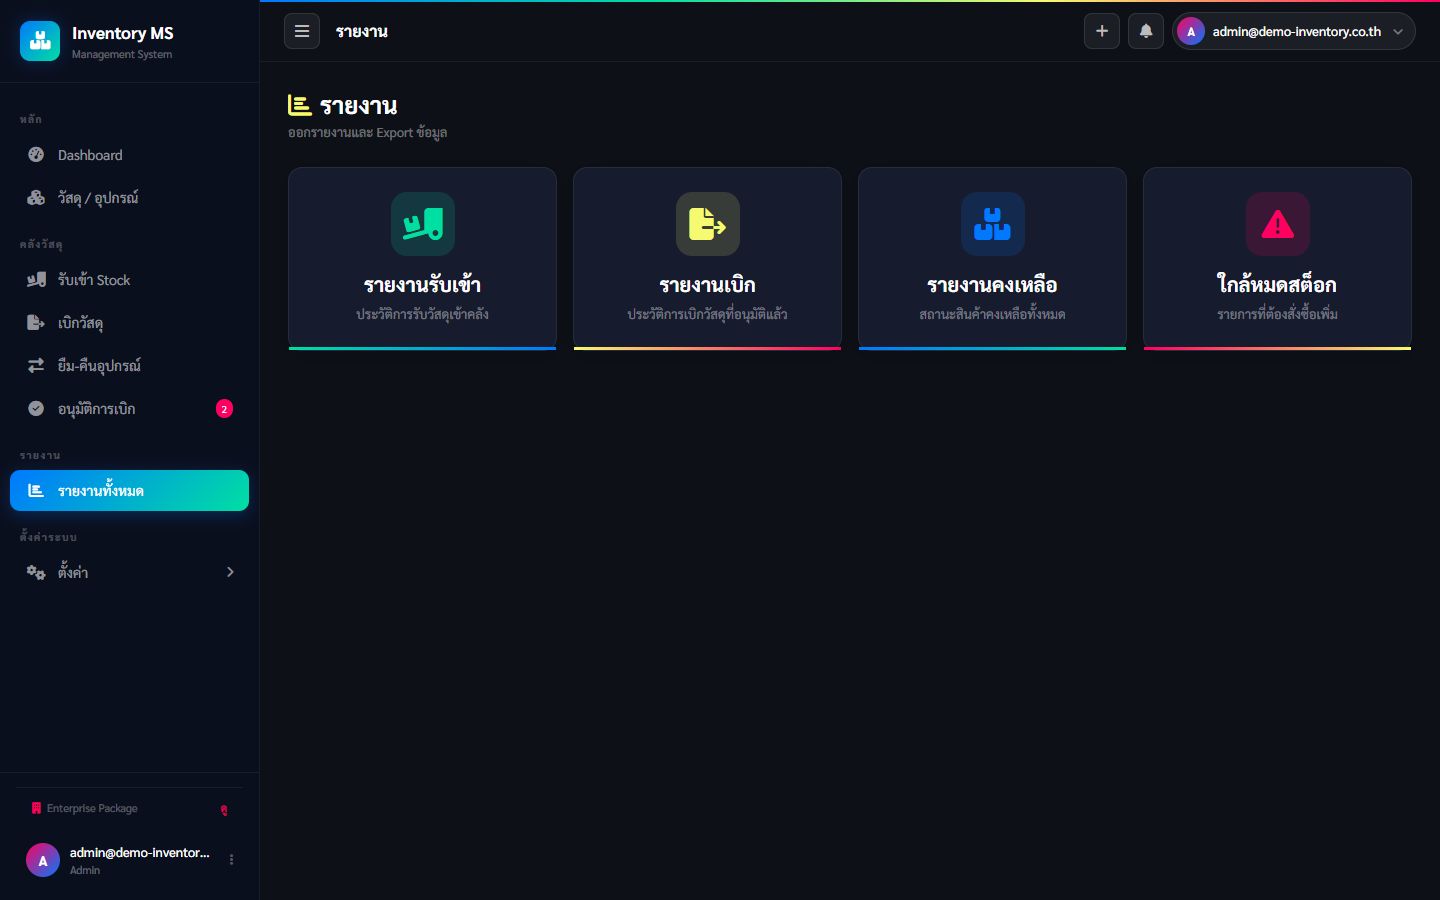Expand the ตั้งค่า submenu chevron

click(230, 572)
